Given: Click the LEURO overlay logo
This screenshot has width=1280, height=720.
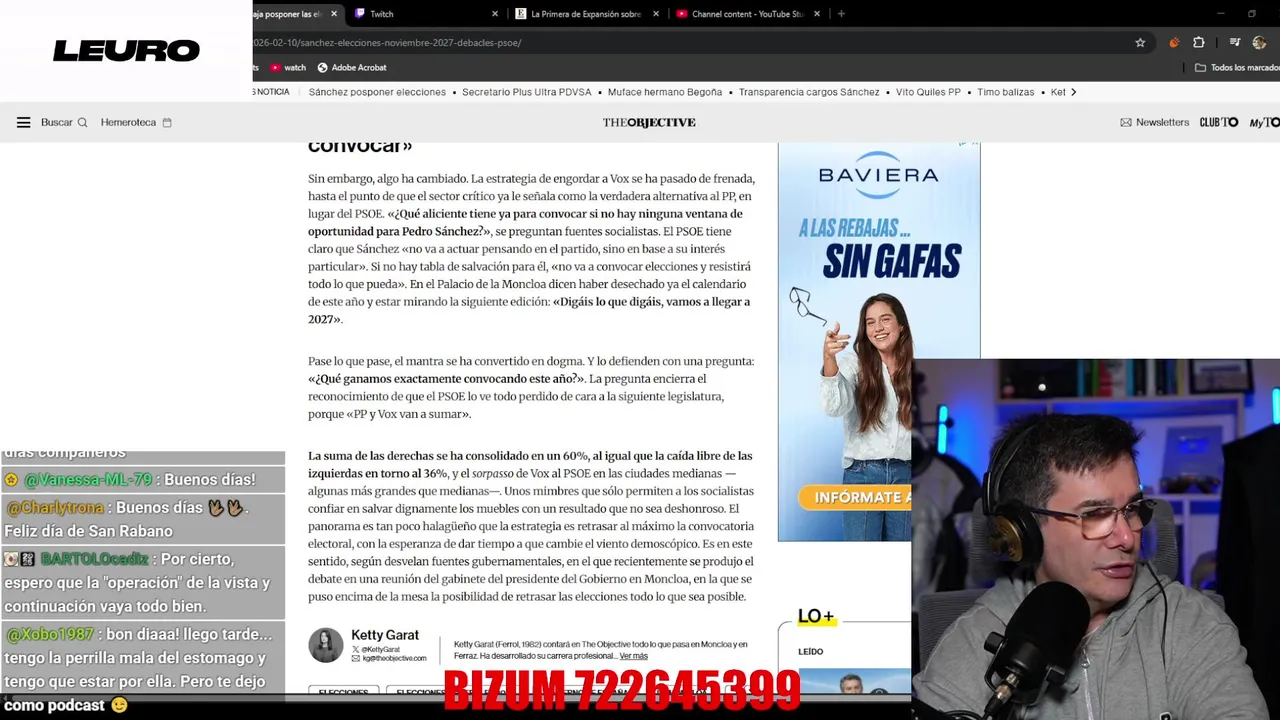Looking at the screenshot, I should coord(127,51).
